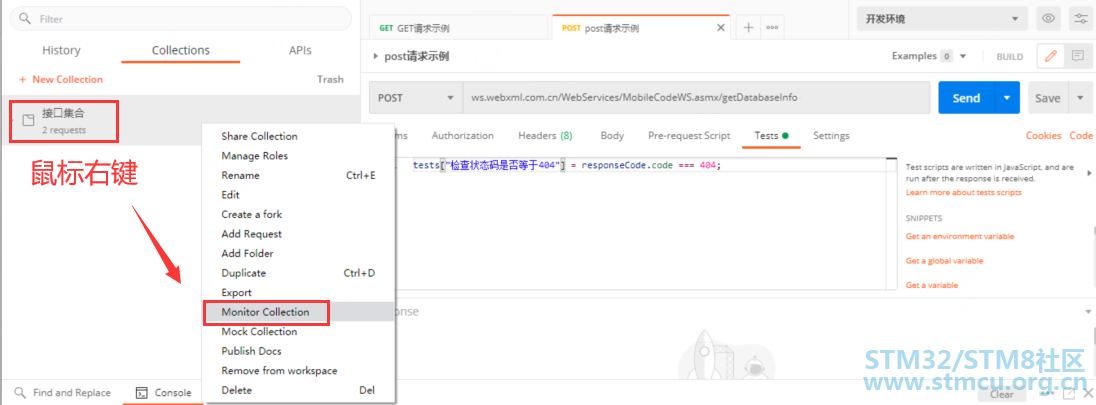Switch to the APIs tab

[x=300, y=50]
